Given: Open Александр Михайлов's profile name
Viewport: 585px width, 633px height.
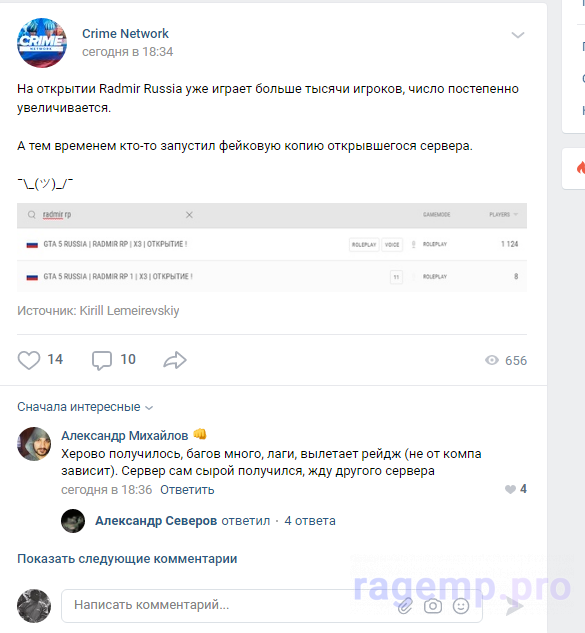Looking at the screenshot, I should (124, 436).
